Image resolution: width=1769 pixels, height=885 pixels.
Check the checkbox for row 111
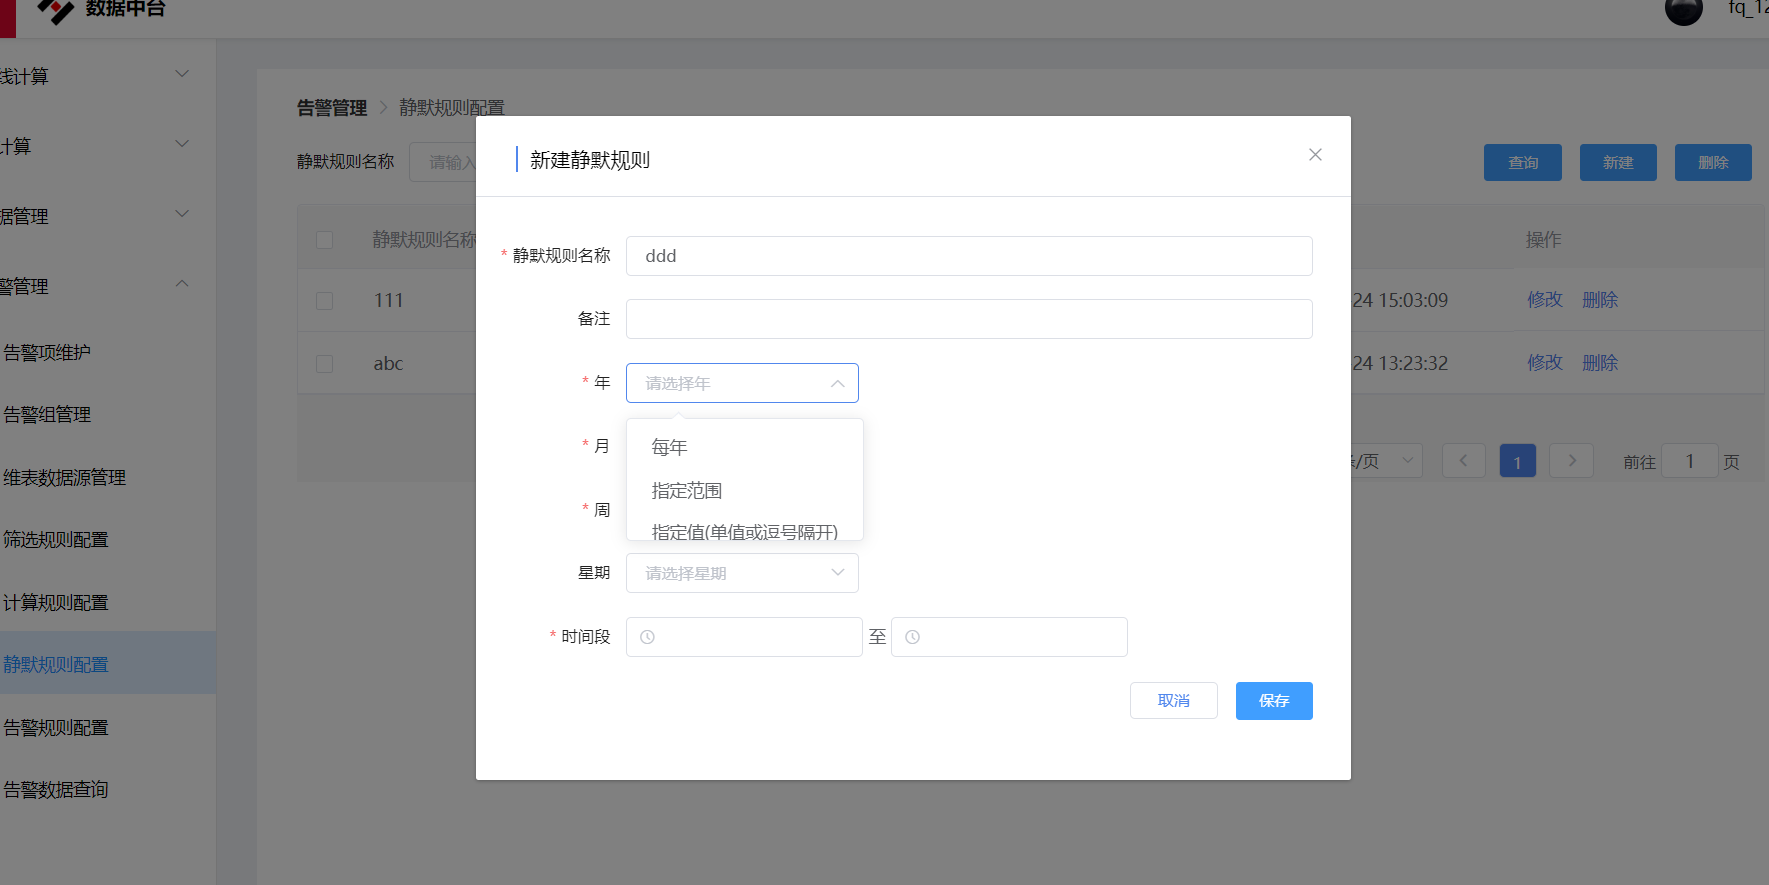324,301
